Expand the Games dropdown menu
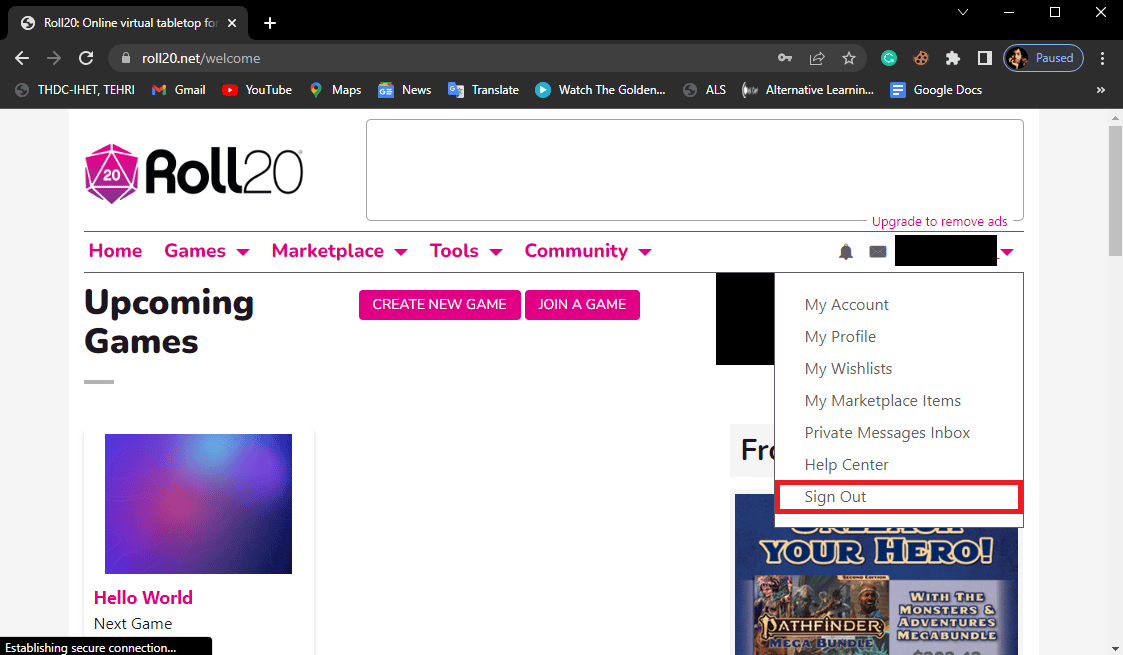 pyautogui.click(x=207, y=251)
